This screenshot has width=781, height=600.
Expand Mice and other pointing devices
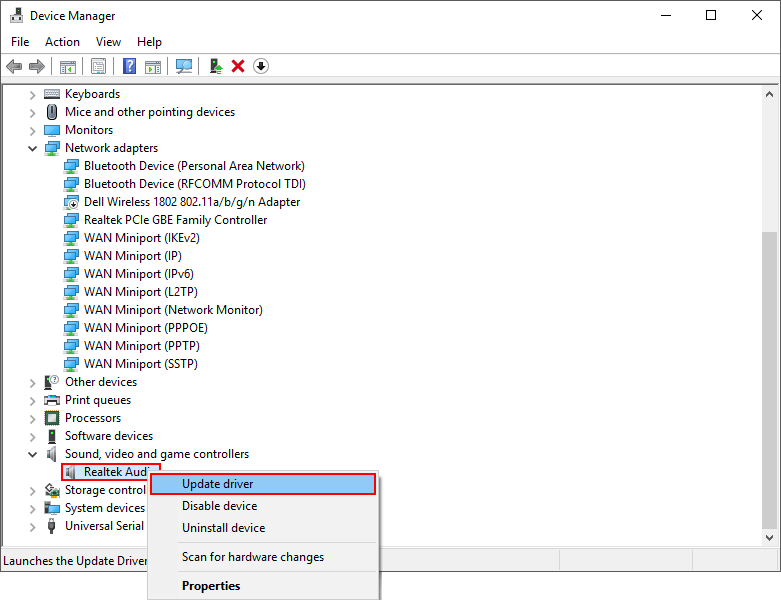(32, 113)
